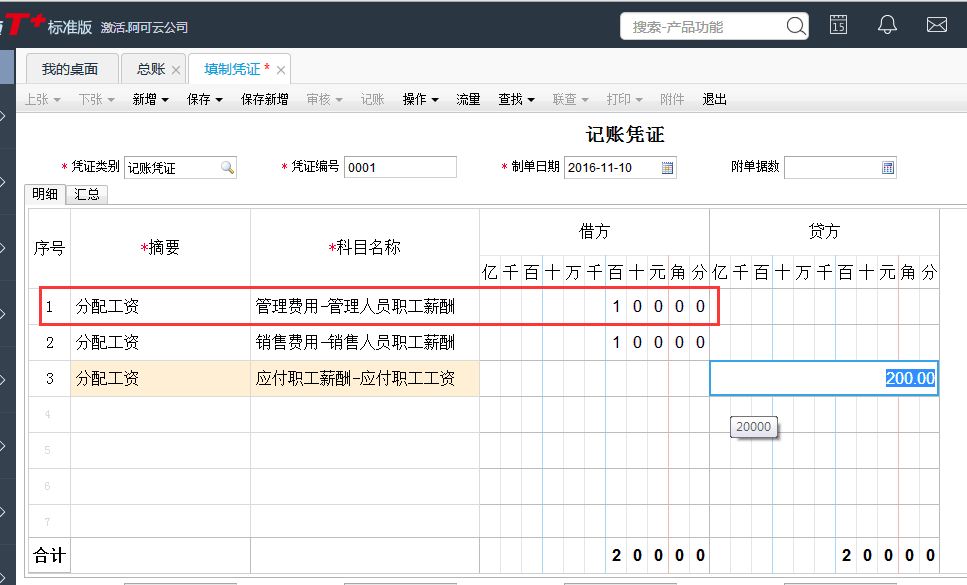Open the 保存 dropdown arrow
The width and height of the screenshot is (967, 585).
(220, 99)
